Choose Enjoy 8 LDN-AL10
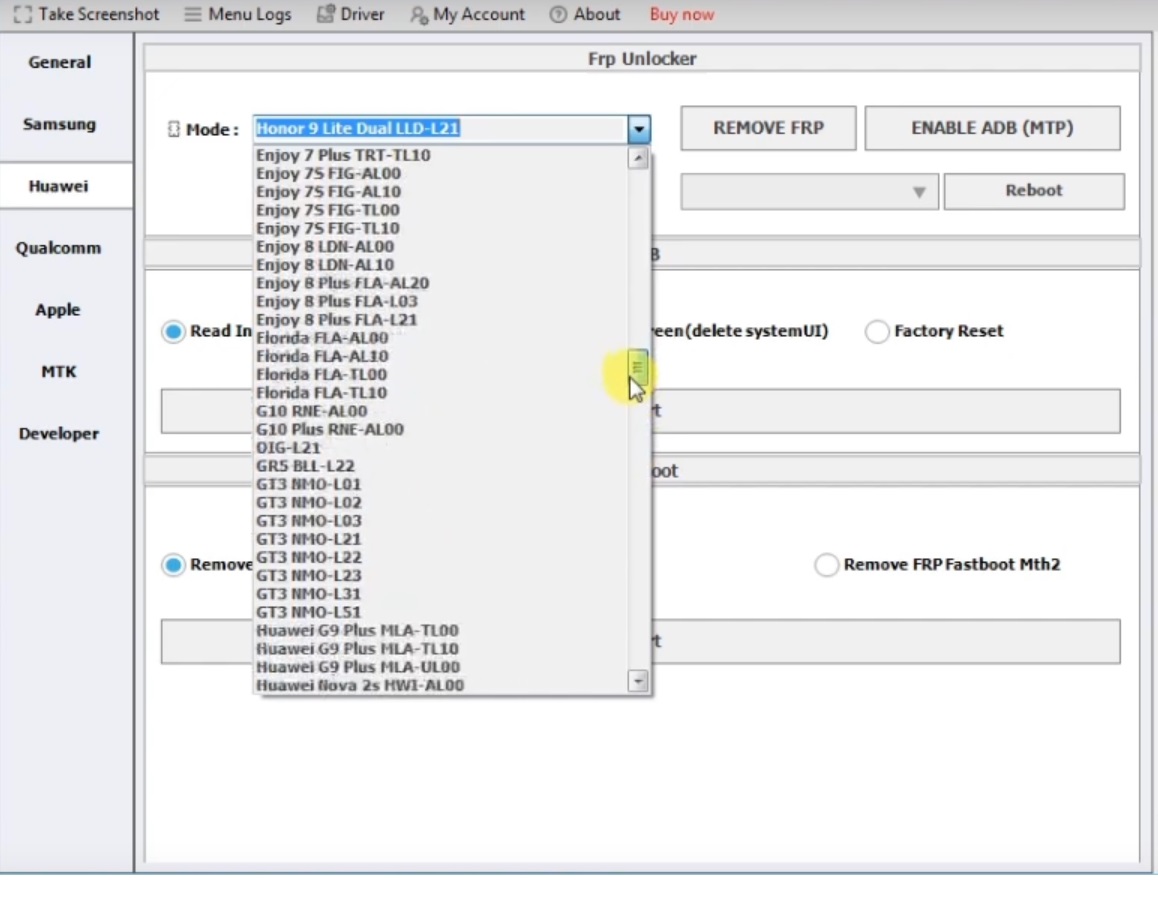Viewport: 1158px width, 910px height. [441, 264]
